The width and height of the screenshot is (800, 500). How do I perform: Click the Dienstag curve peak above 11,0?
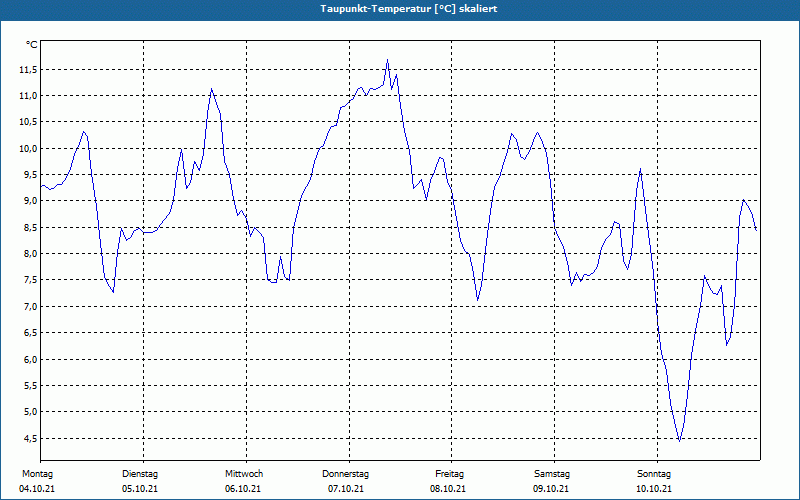(x=211, y=89)
